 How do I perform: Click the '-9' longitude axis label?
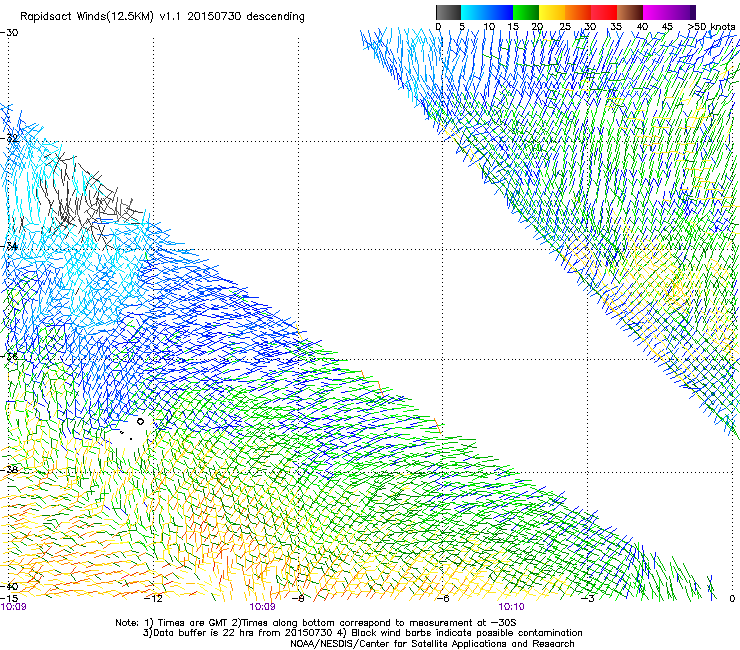tap(298, 598)
